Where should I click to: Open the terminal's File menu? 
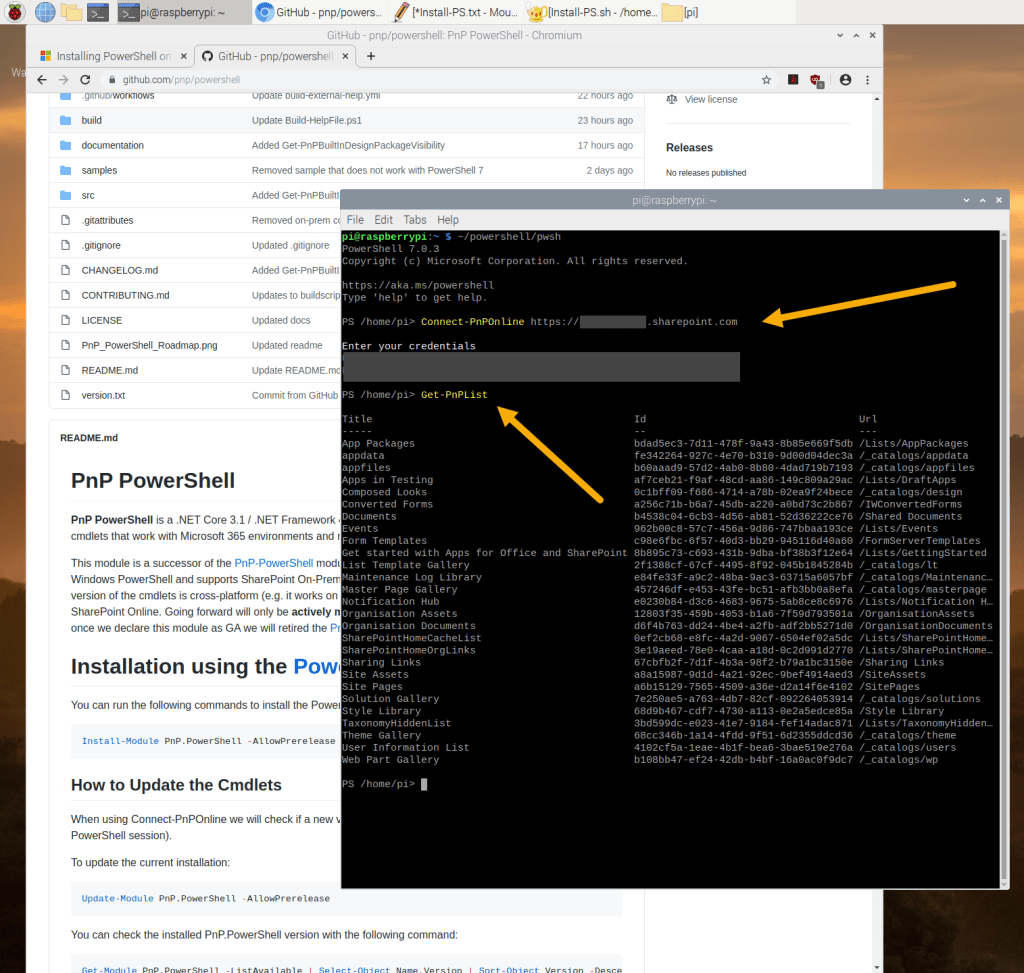point(355,219)
